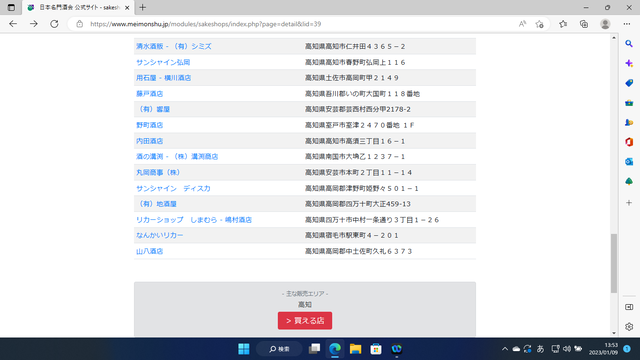640x360 pixels.
Task: Open the Edge Settings and more menu
Action: [x=627, y=24]
